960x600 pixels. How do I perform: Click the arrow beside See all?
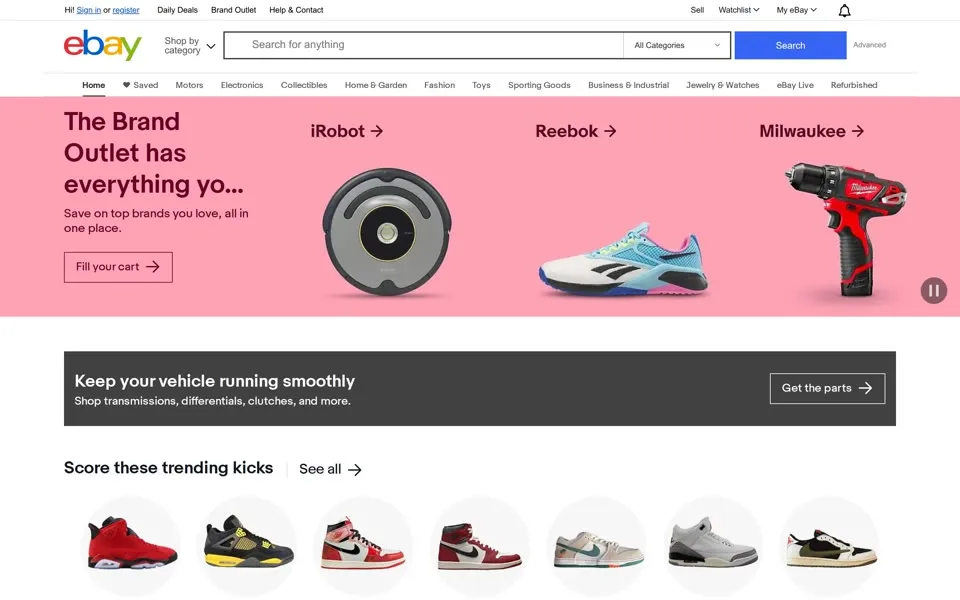(355, 470)
